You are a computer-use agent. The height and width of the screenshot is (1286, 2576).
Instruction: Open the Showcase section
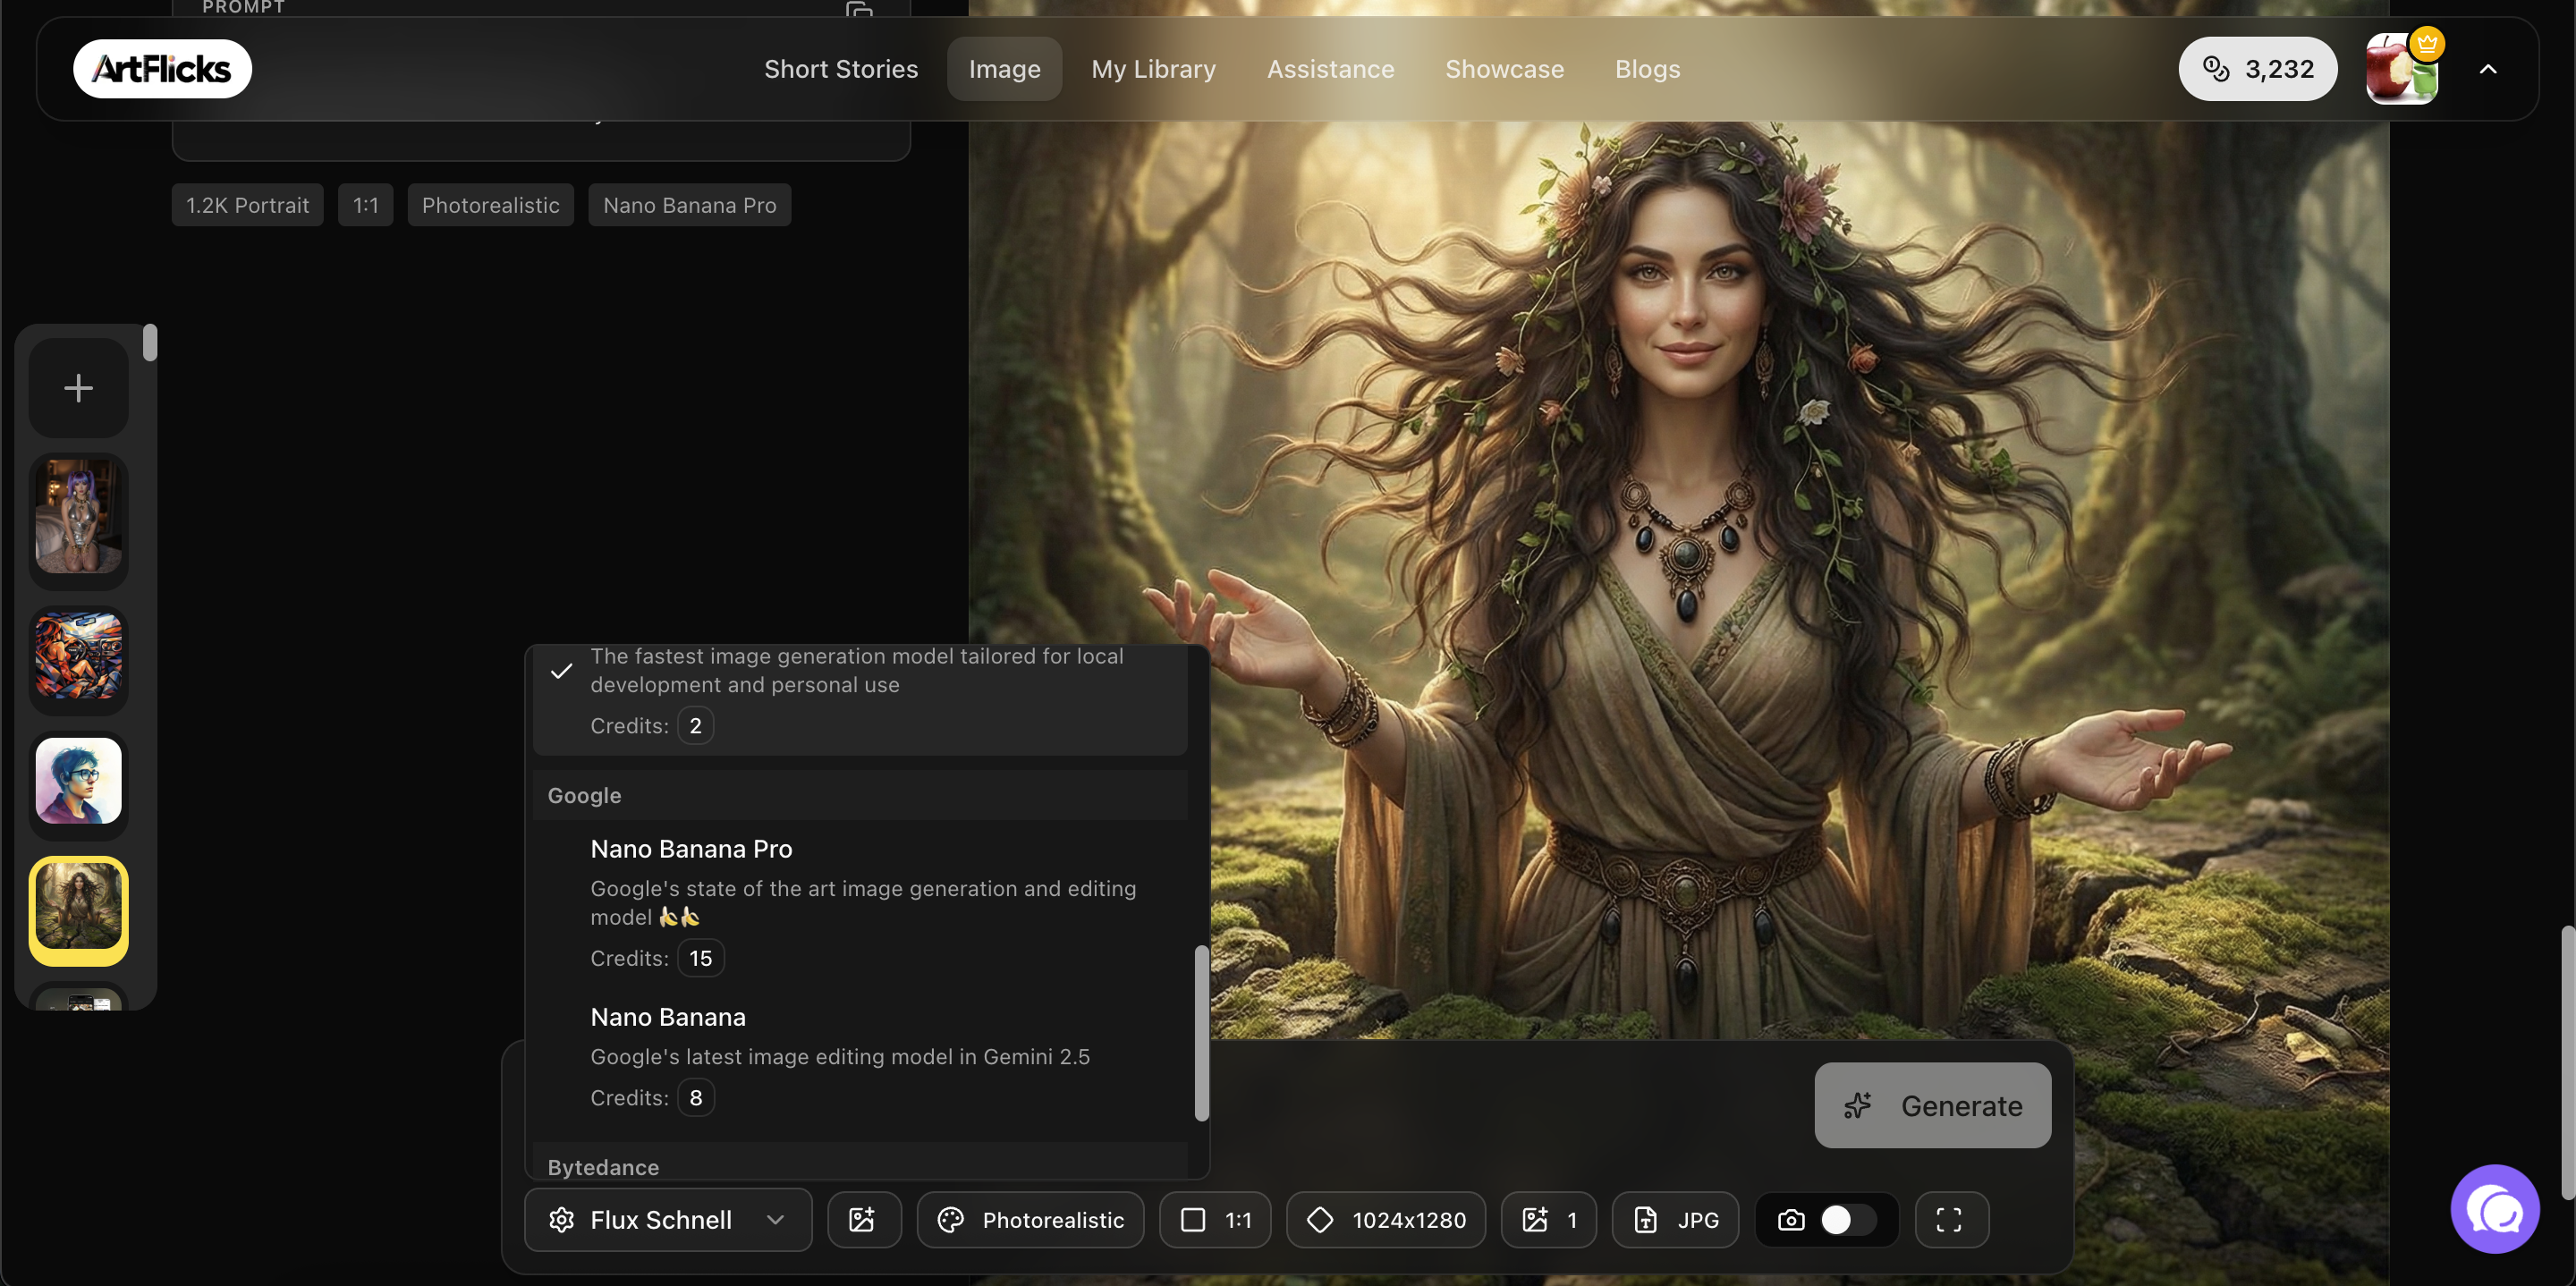coord(1505,69)
